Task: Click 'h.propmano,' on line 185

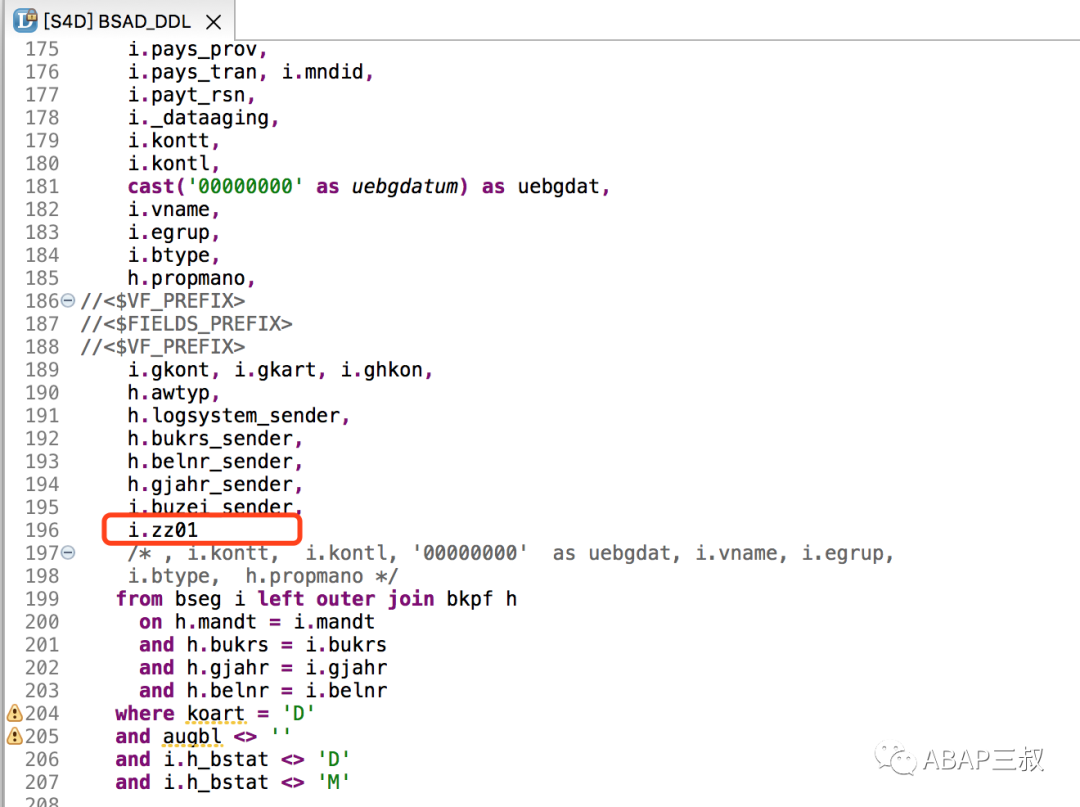Action: pos(191,278)
